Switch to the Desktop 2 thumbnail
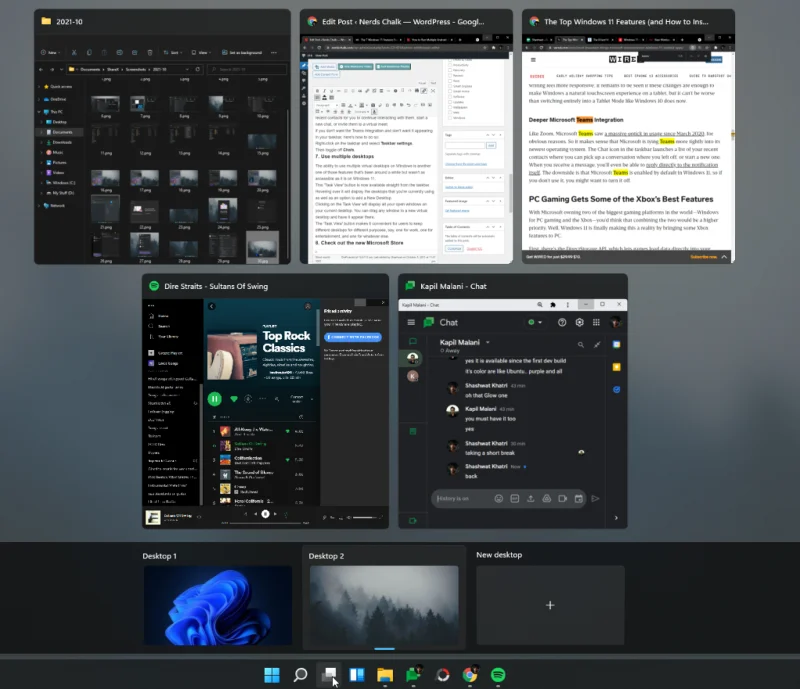Image resolution: width=800 pixels, height=689 pixels. (383, 604)
